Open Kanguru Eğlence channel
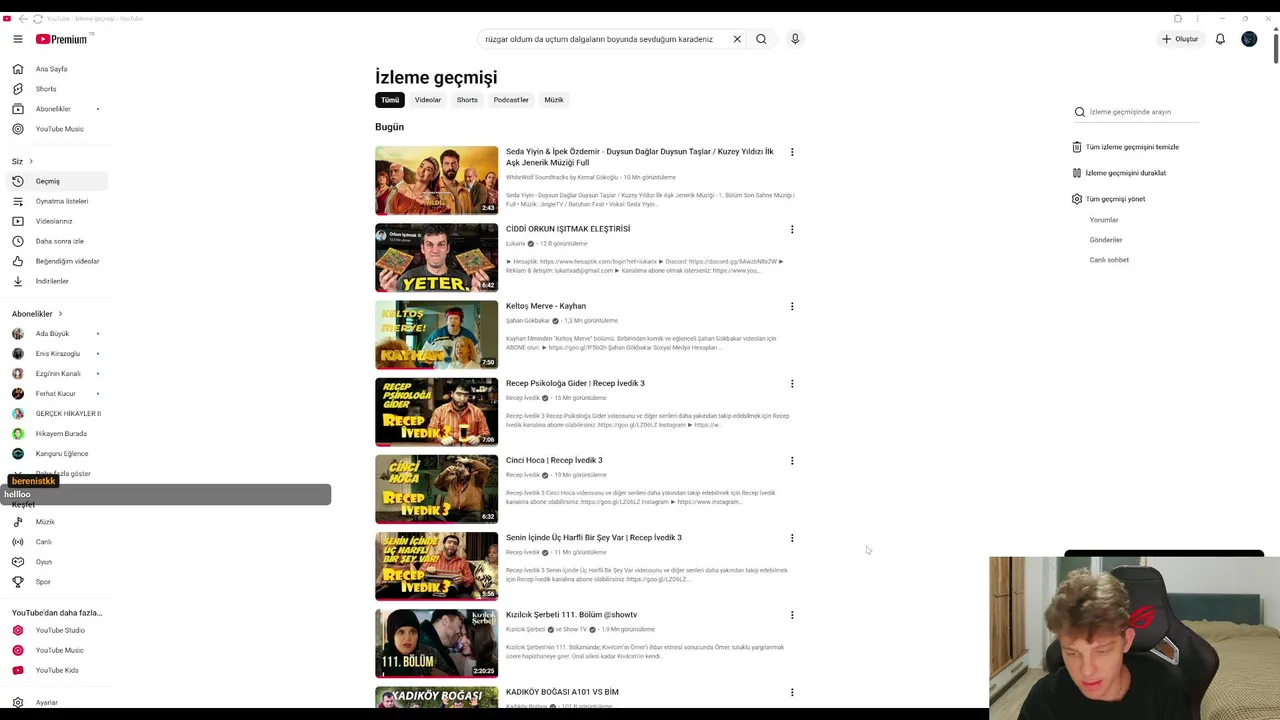This screenshot has height=720, width=1280. pos(56,454)
